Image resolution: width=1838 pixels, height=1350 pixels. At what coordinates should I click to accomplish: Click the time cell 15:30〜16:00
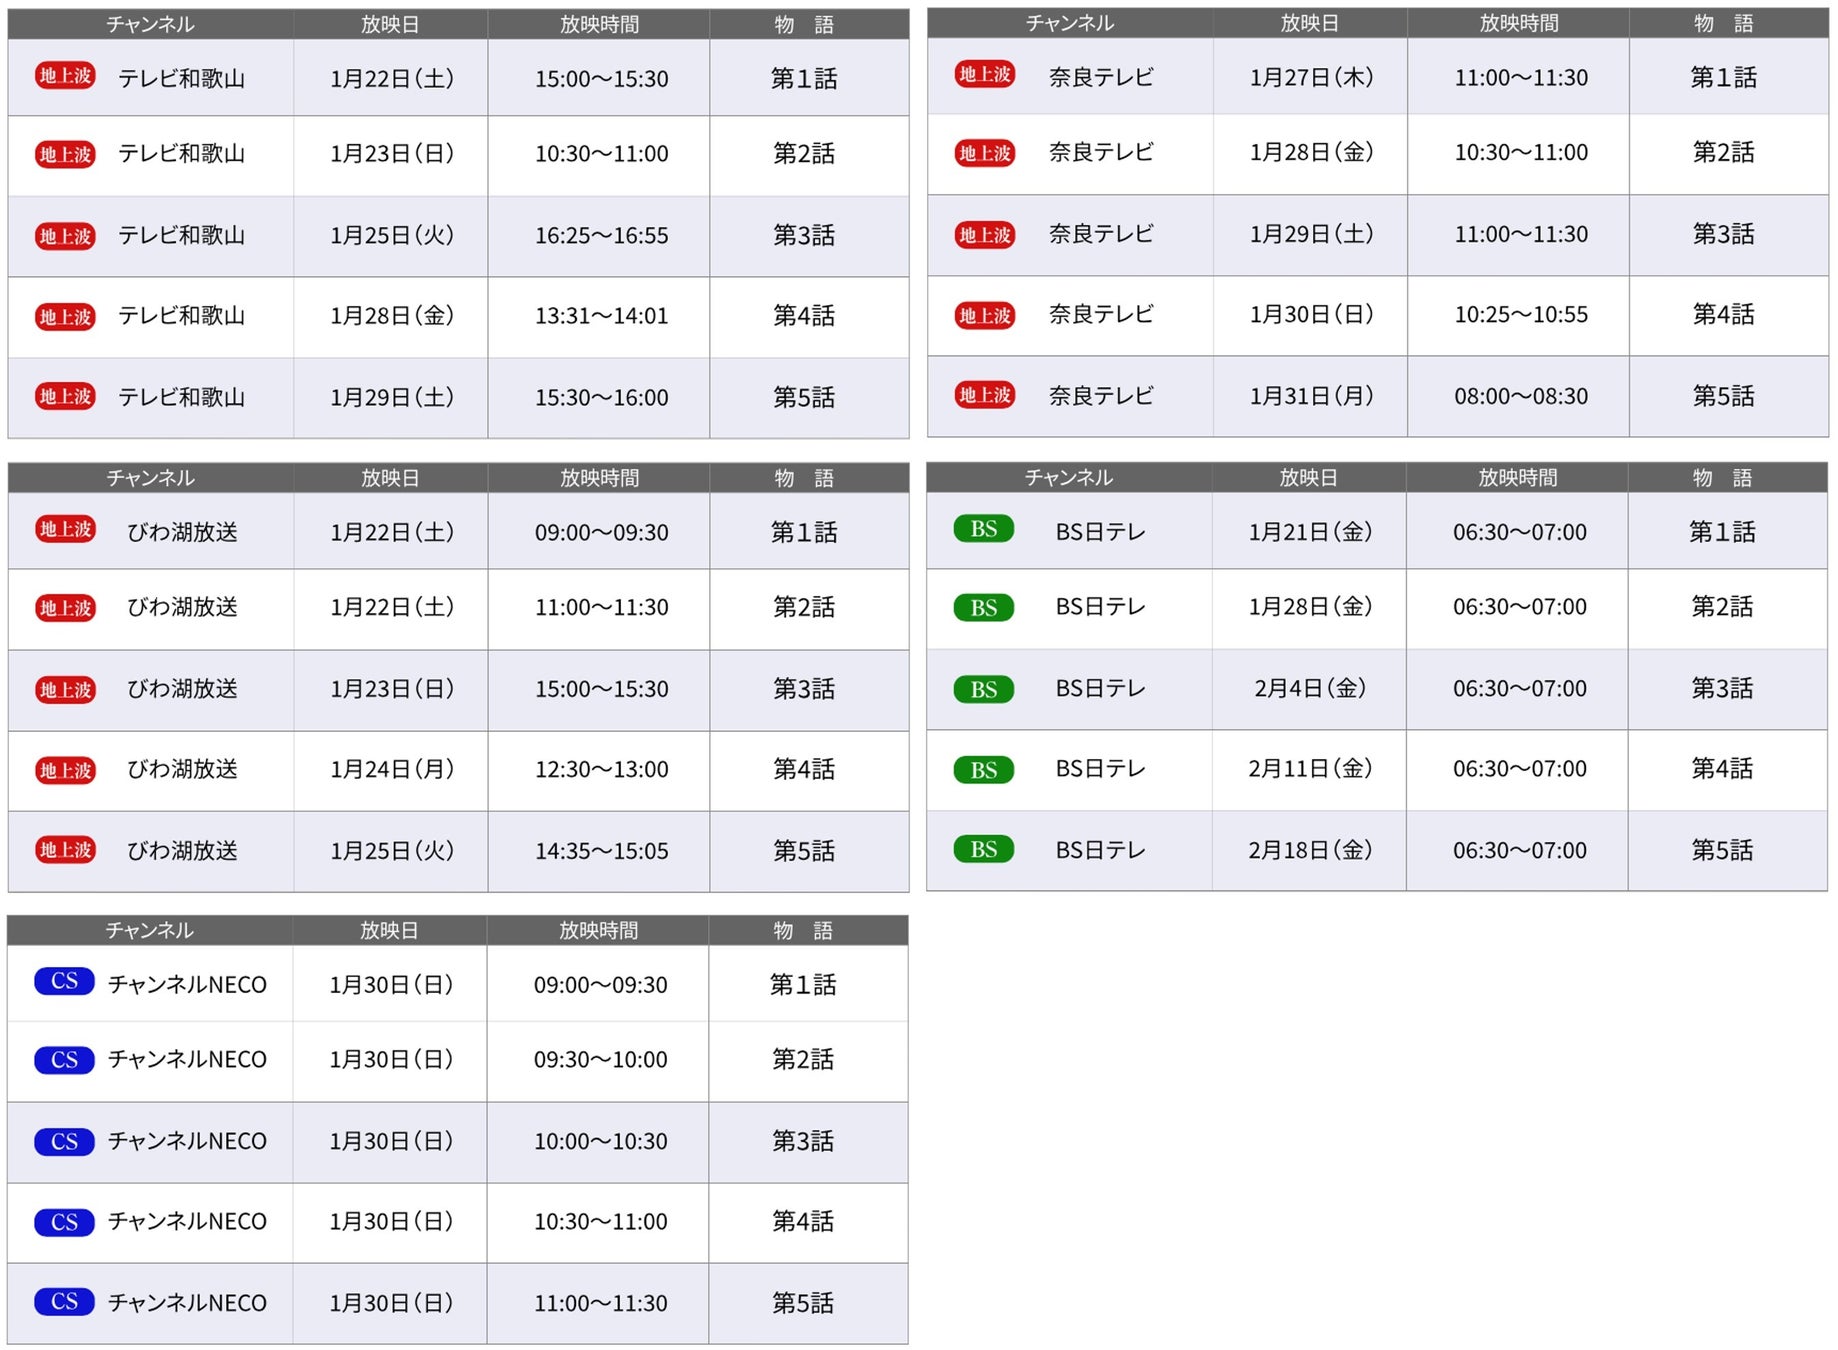[601, 398]
